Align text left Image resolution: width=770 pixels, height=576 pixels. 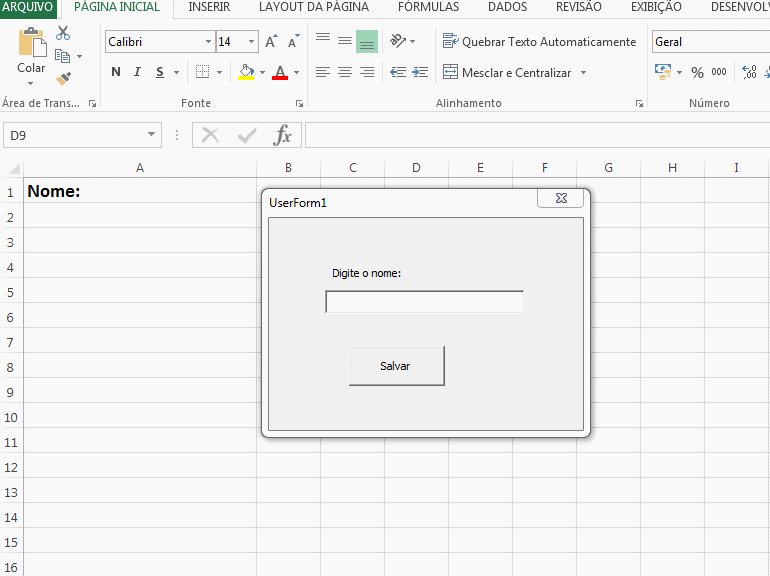click(323, 72)
